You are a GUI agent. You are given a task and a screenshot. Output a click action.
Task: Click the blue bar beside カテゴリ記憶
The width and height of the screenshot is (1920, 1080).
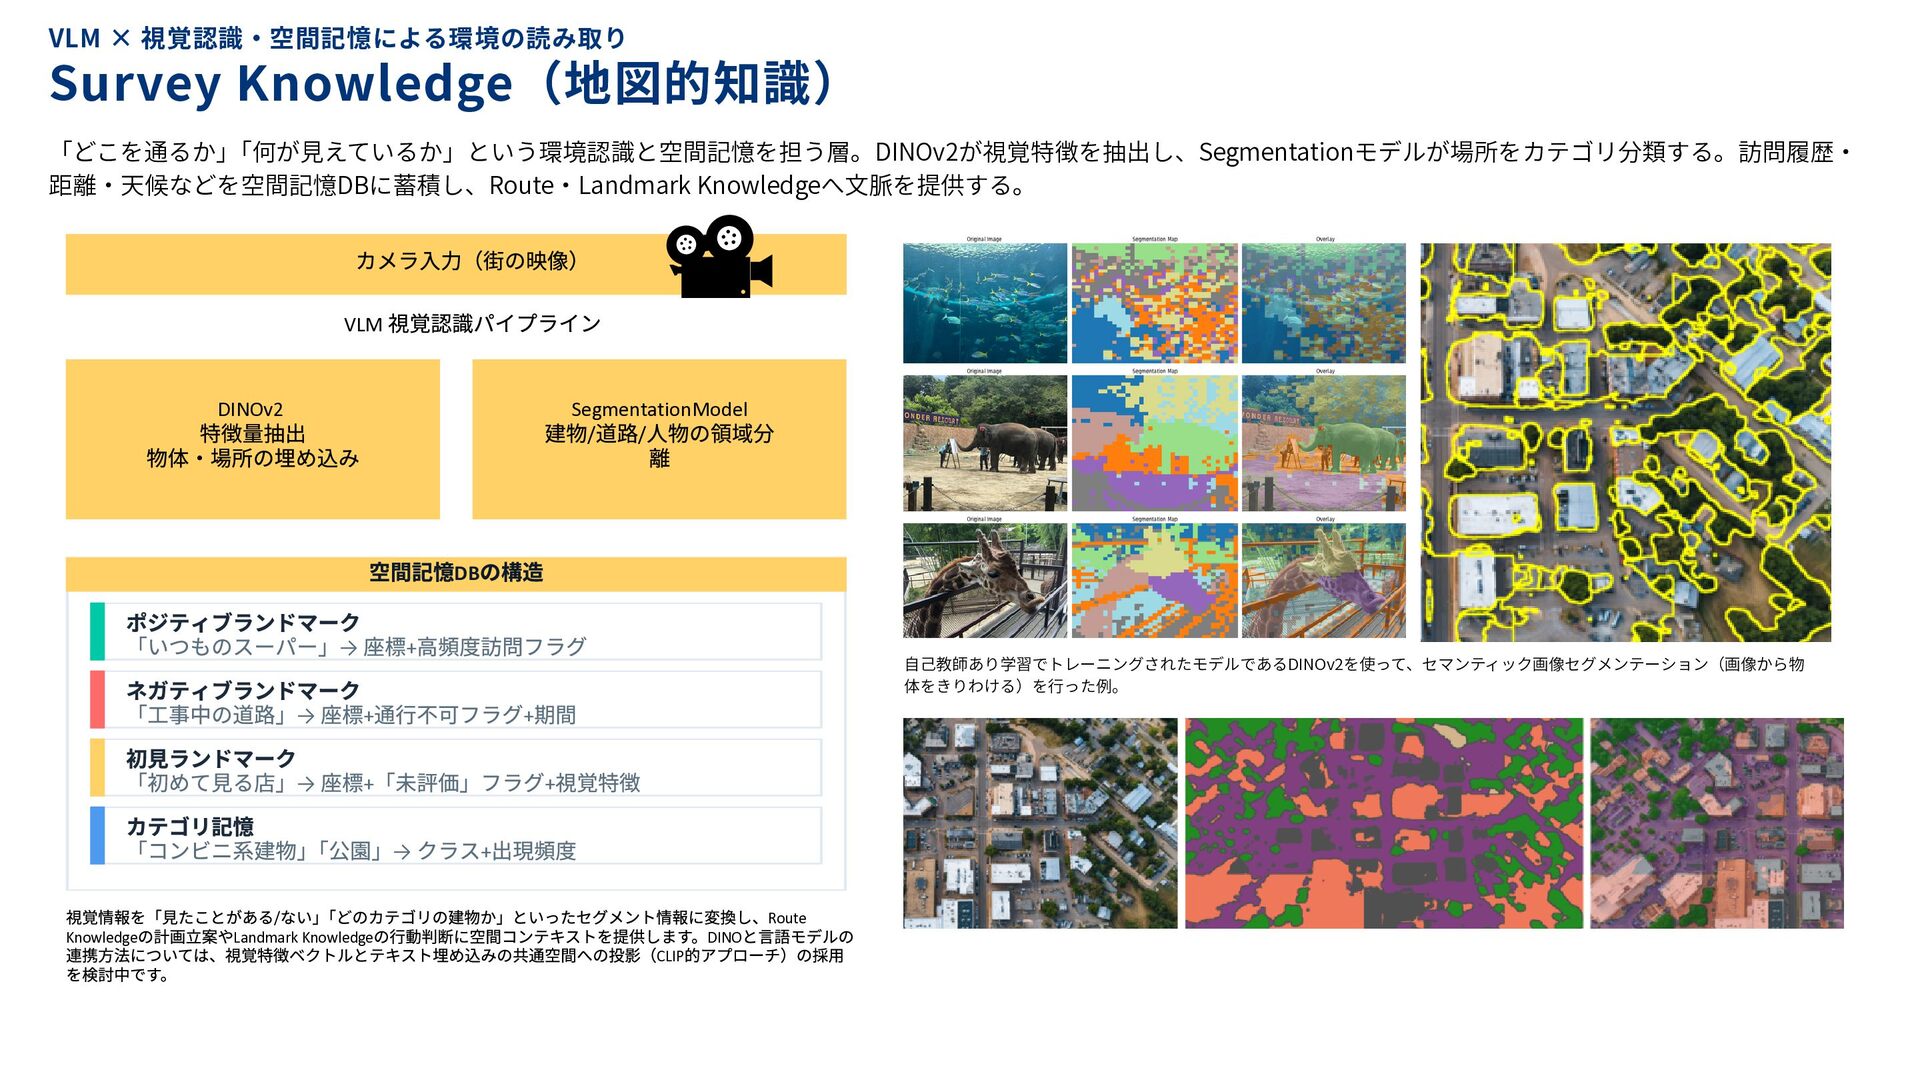tap(97, 835)
